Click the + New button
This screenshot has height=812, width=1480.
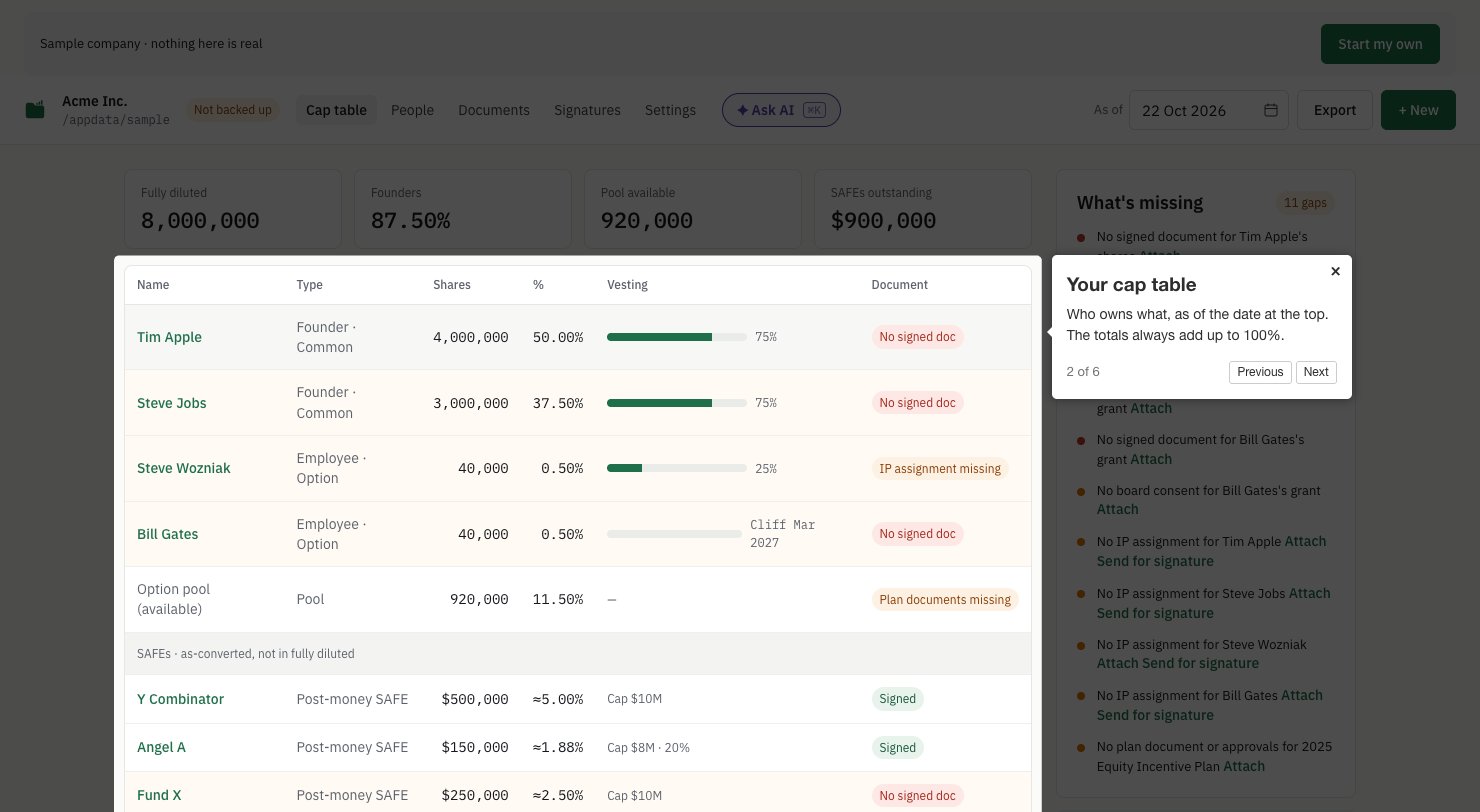(x=1418, y=110)
